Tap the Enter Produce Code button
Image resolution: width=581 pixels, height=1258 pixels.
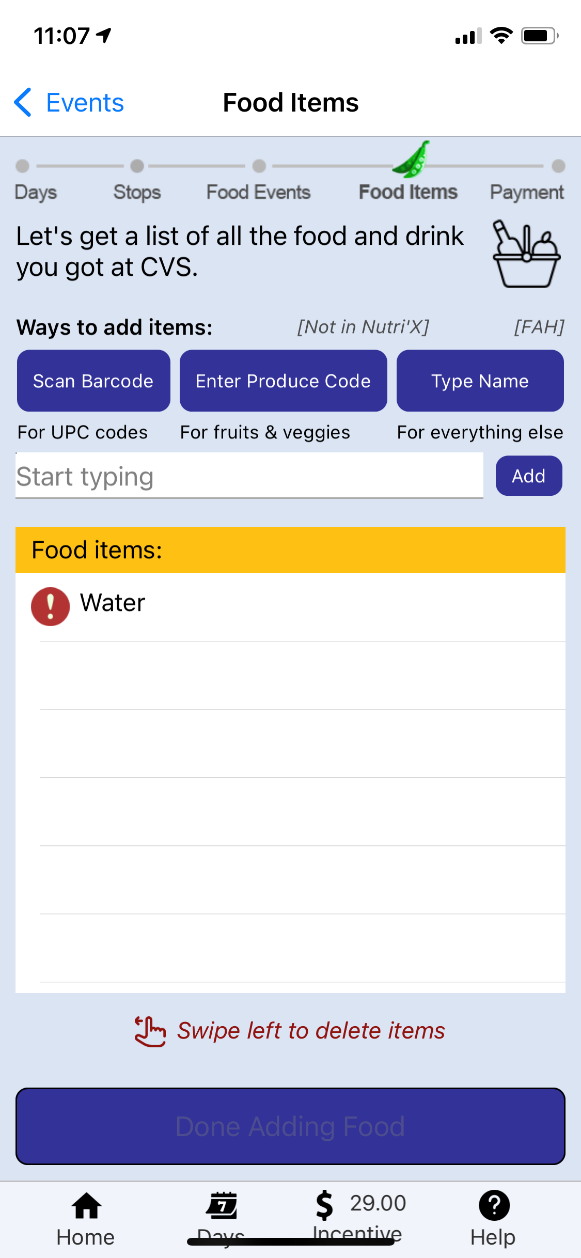point(283,381)
